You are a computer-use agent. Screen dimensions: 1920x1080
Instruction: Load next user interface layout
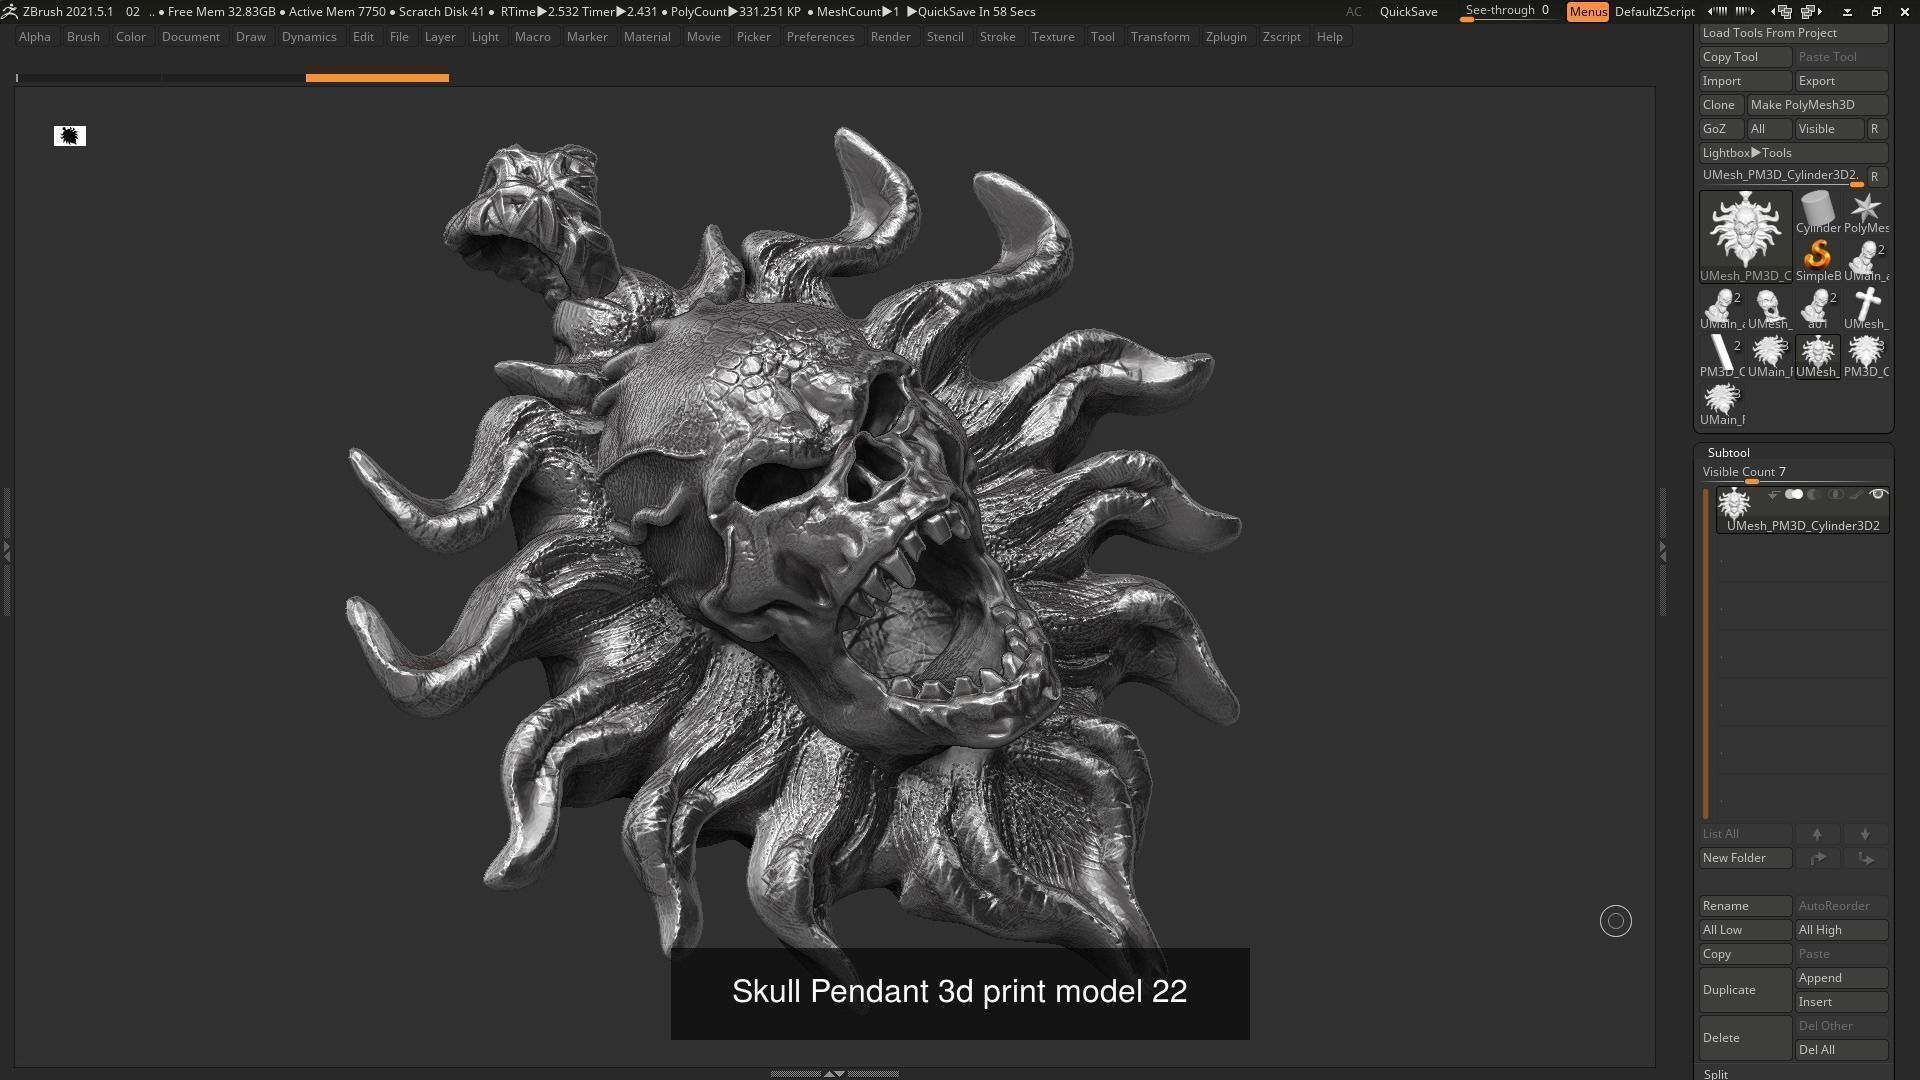pyautogui.click(x=1811, y=12)
